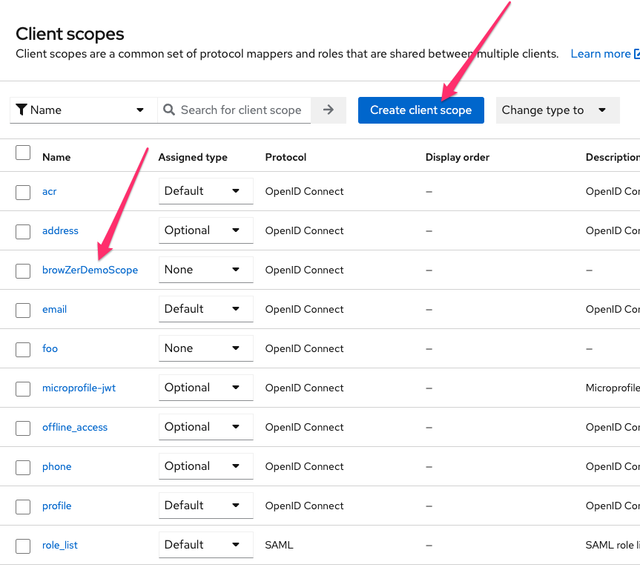This screenshot has width=640, height=578.
Task: Click the Name column header
Action: (x=56, y=157)
